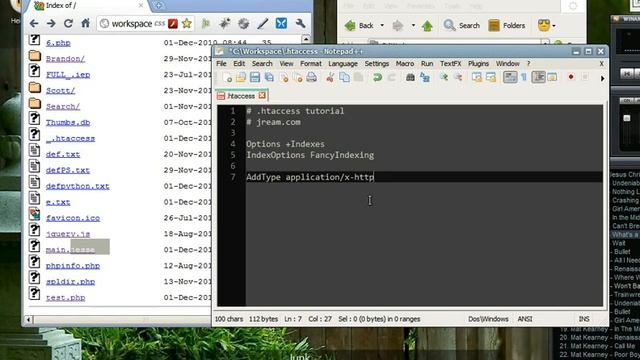Open the favicon.ico link
This screenshot has height=360, width=640.
pos(73,218)
